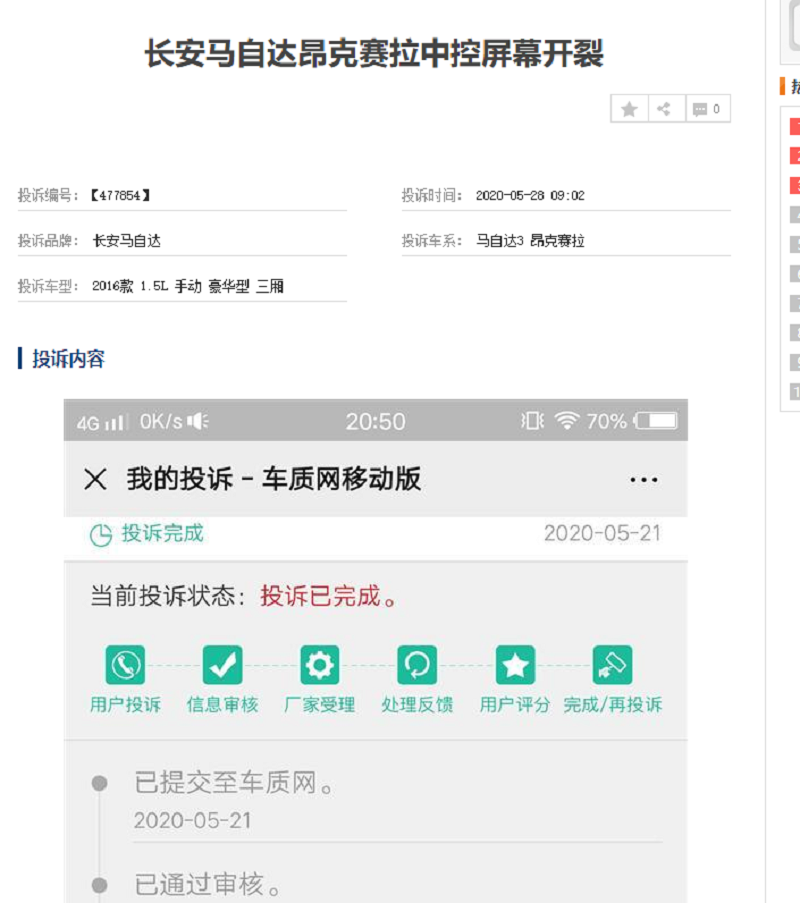Click the 用户投诉 step label

click(125, 705)
